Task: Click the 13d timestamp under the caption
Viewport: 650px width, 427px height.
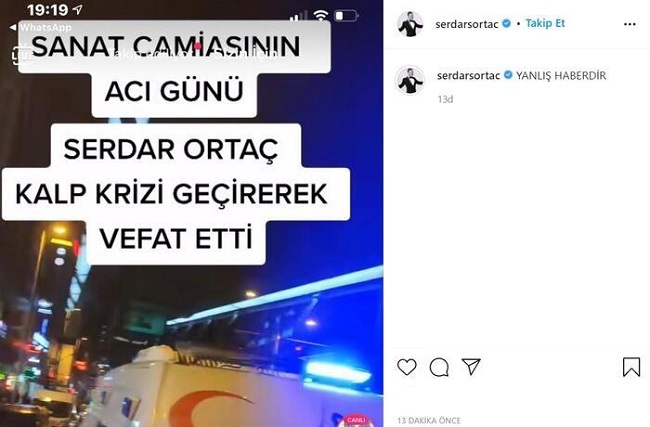Action: click(446, 99)
